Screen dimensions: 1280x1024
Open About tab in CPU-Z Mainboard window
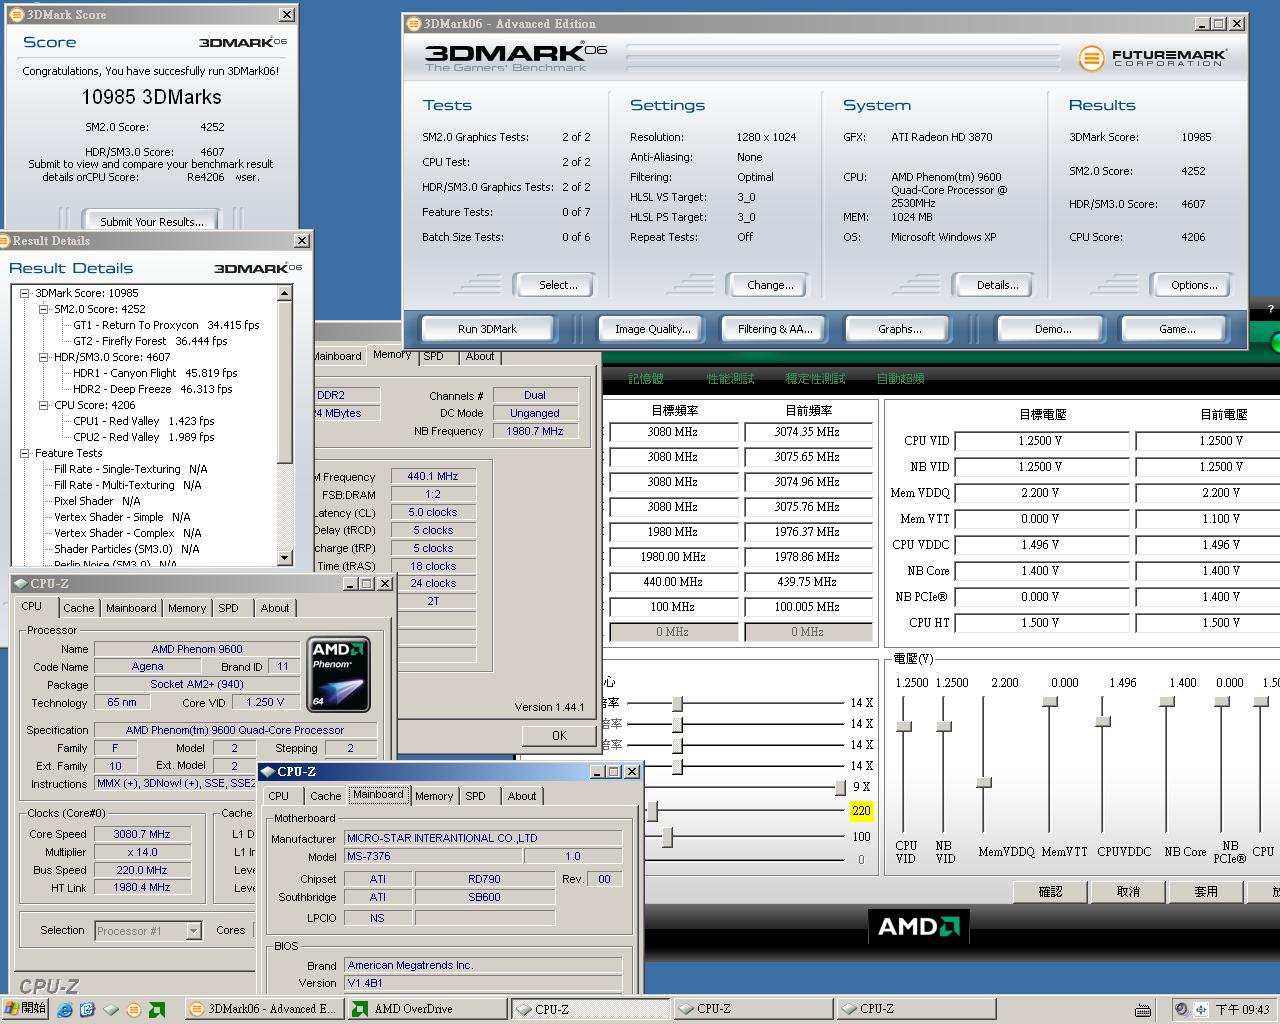tap(521, 796)
